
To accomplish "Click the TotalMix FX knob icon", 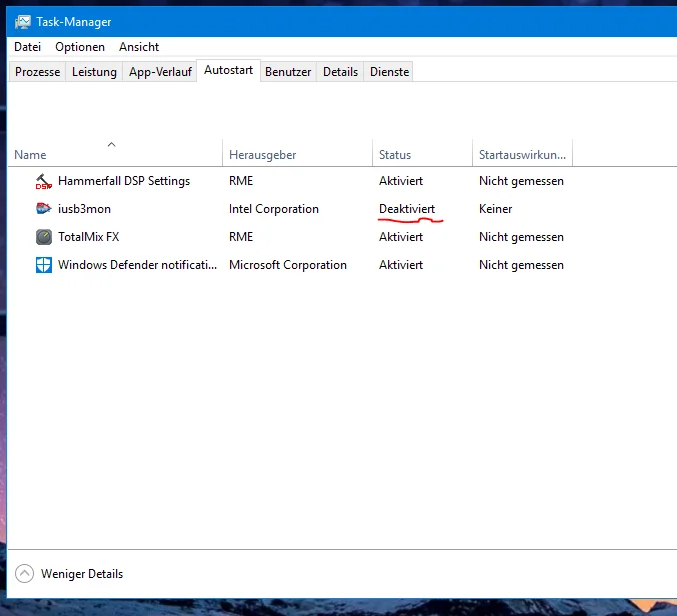I will click(x=44, y=237).
